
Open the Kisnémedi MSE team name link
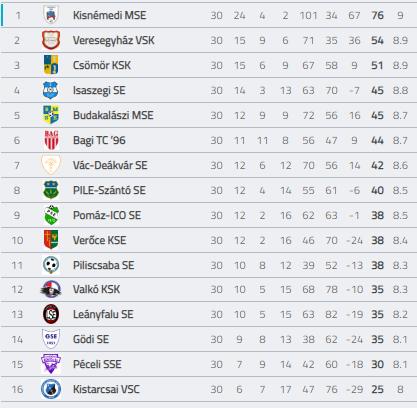(x=109, y=15)
